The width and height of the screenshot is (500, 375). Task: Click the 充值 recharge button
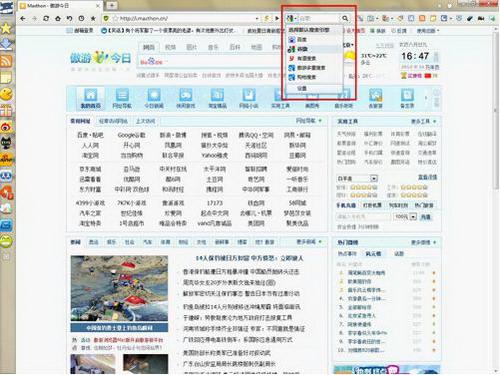coord(425,217)
